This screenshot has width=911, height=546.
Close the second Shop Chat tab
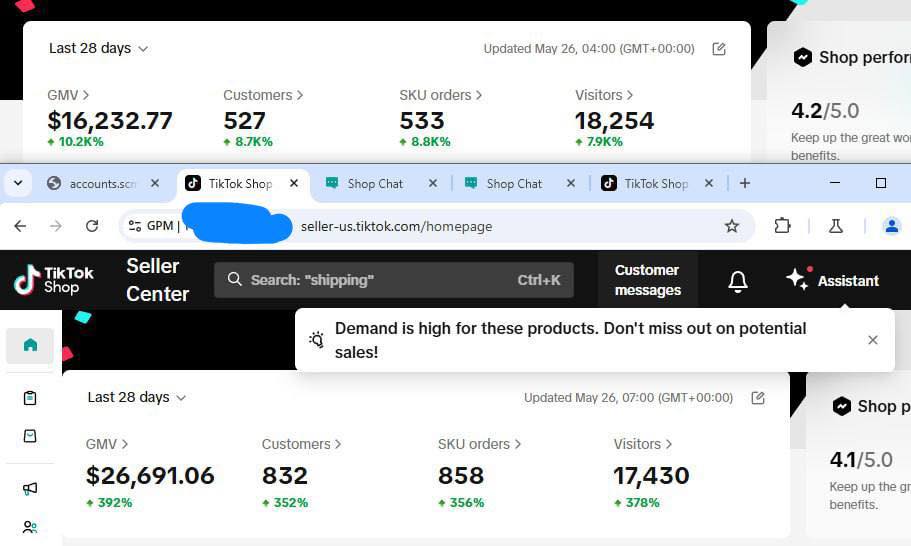[571, 184]
